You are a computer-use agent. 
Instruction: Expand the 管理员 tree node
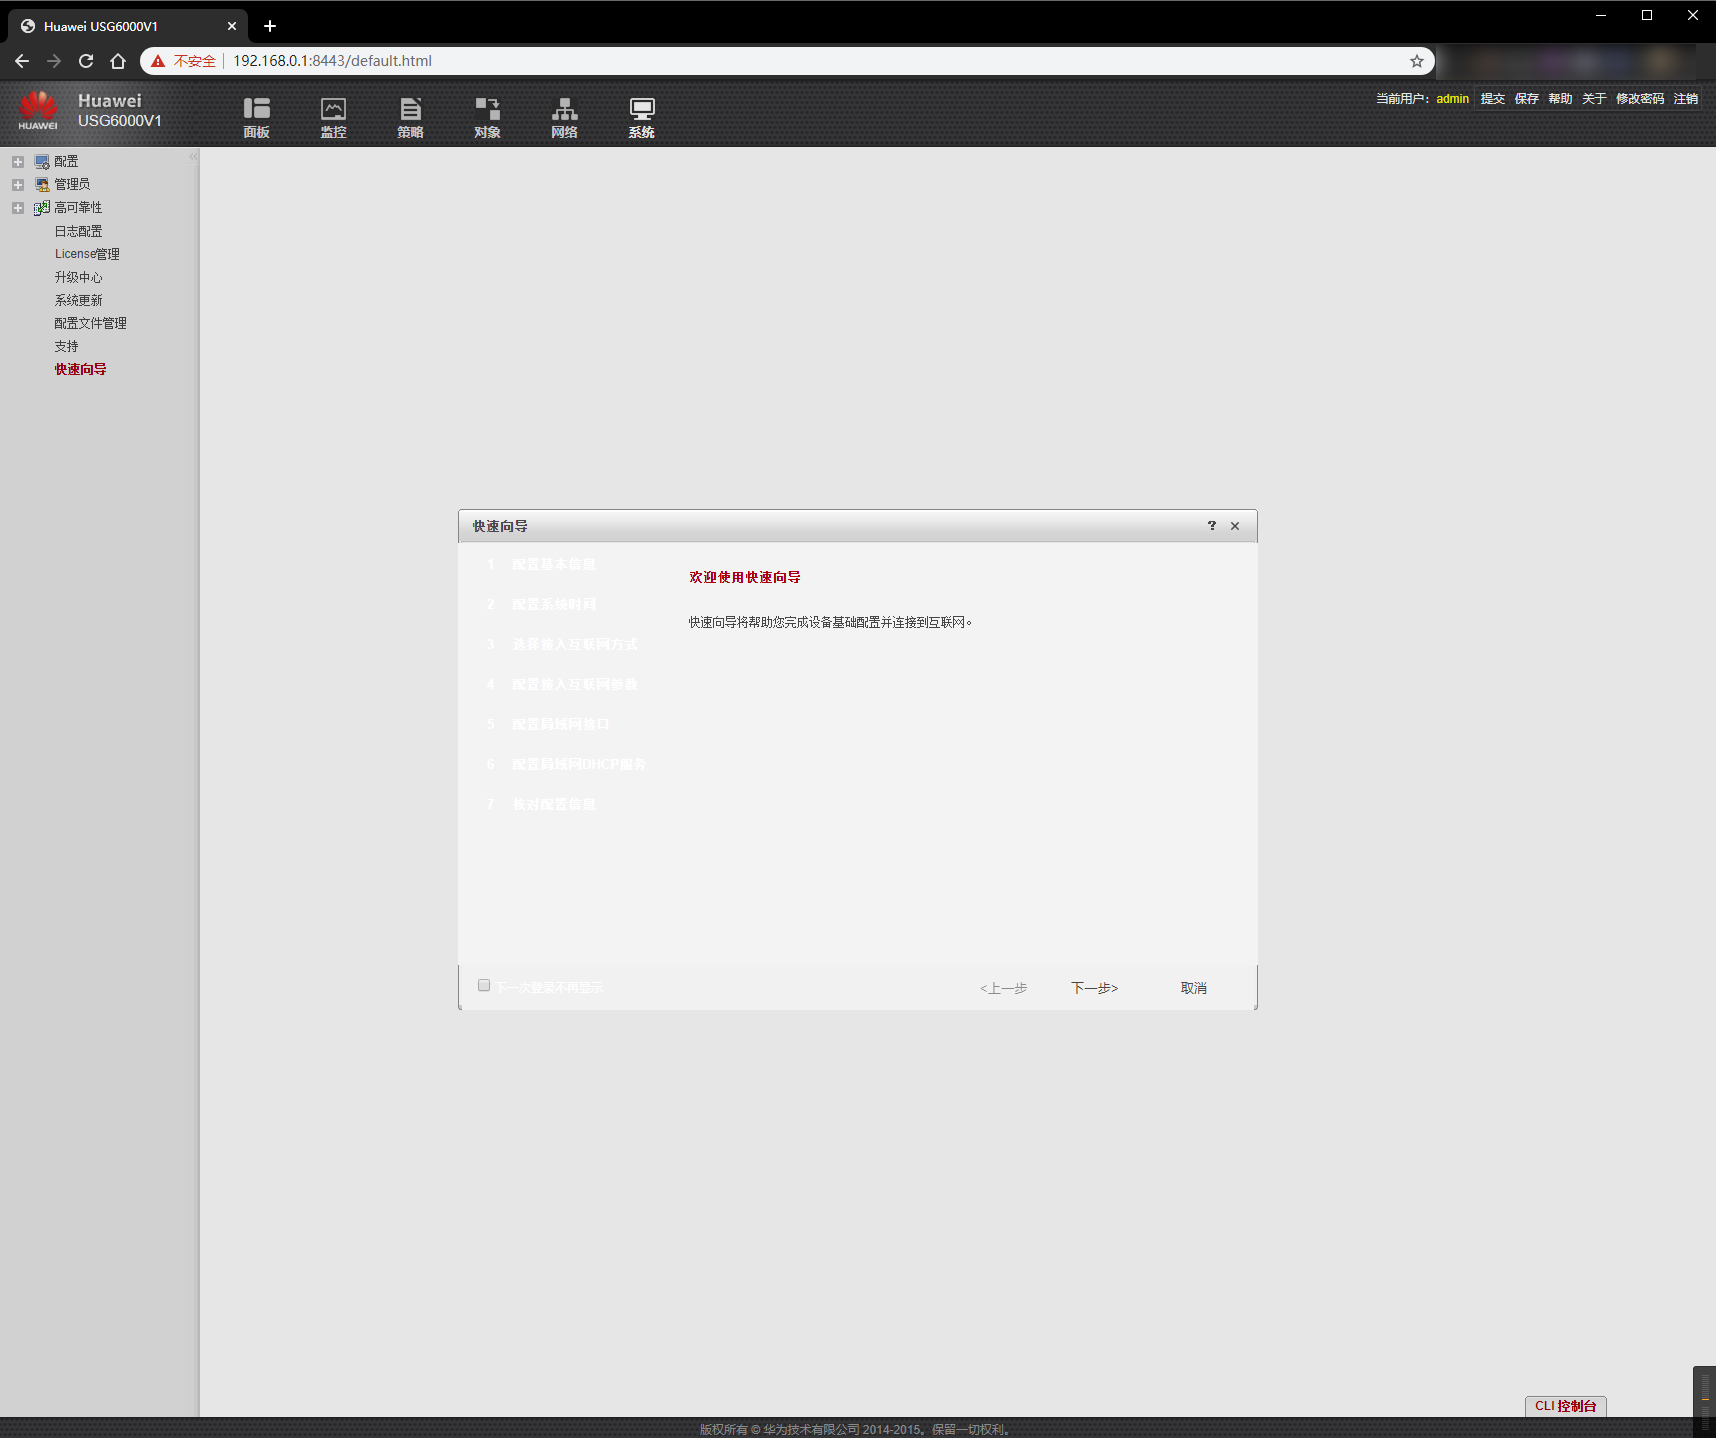click(18, 184)
